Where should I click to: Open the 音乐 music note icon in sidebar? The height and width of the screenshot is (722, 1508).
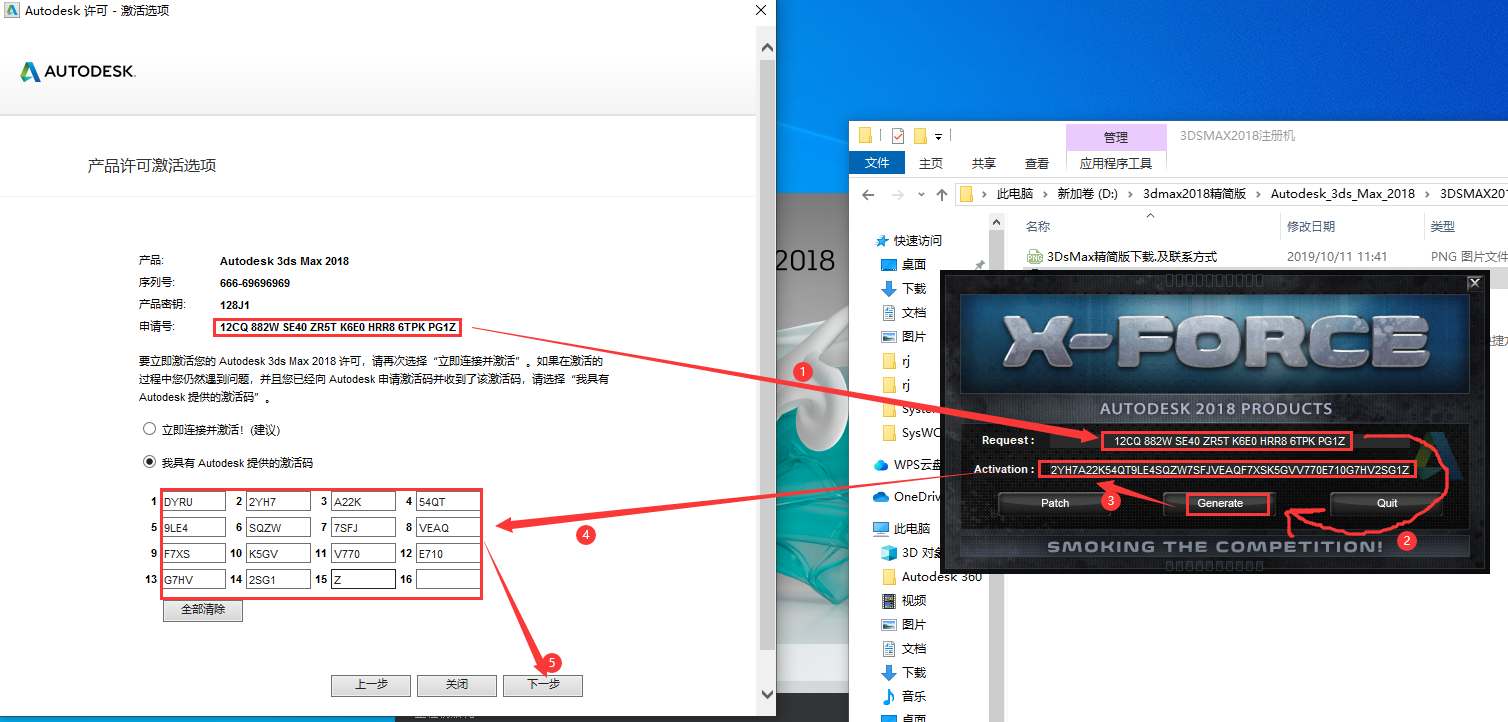[x=889, y=697]
